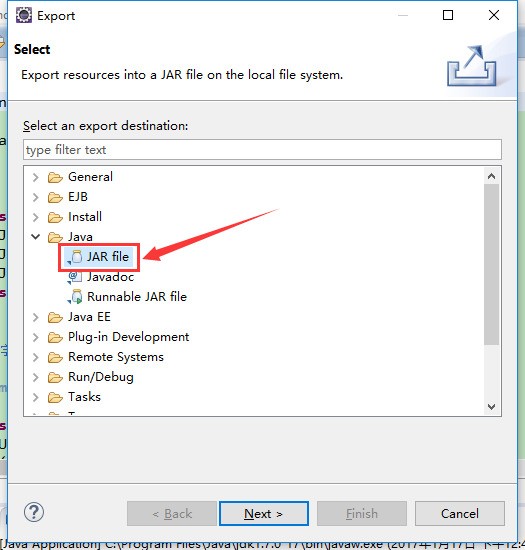The image size is (525, 550).
Task: Click the Java EE folder icon
Action: pos(55,317)
